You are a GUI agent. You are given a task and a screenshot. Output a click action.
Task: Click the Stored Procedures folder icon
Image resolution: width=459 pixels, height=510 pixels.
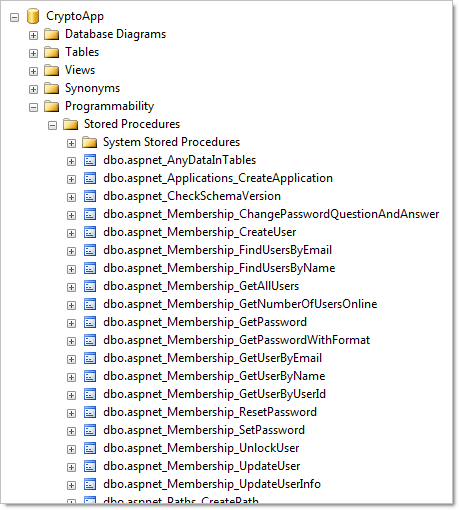tap(71, 124)
